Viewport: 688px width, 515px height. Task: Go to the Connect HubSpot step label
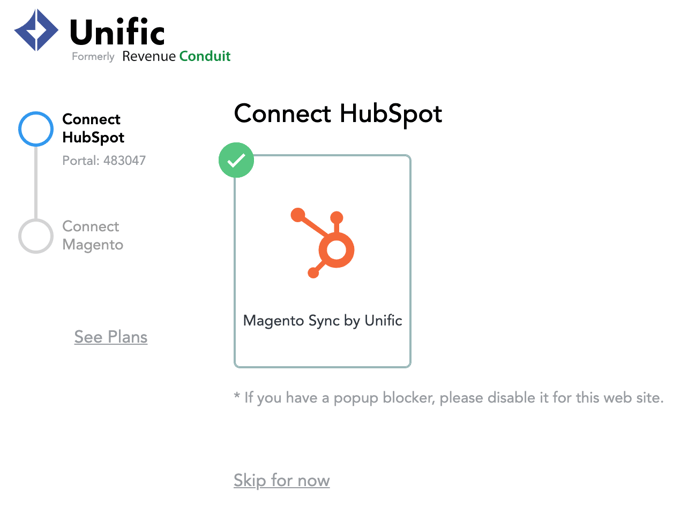(x=93, y=128)
